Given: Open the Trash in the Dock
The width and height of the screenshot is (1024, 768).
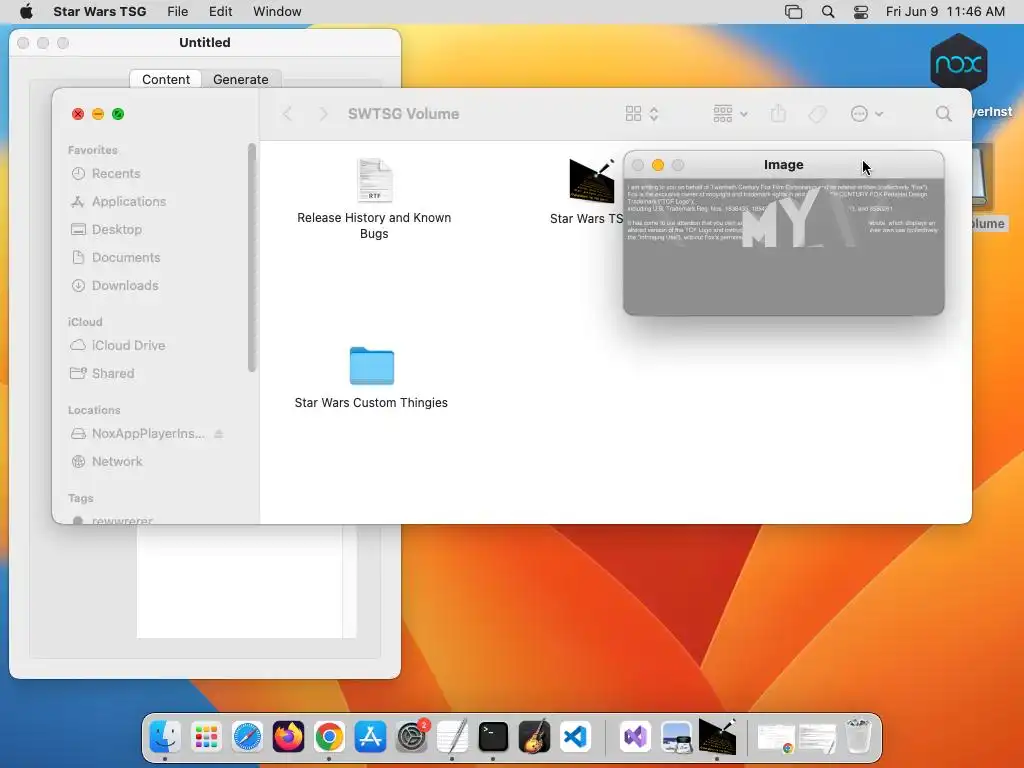Looking at the screenshot, I should pyautogui.click(x=858, y=737).
